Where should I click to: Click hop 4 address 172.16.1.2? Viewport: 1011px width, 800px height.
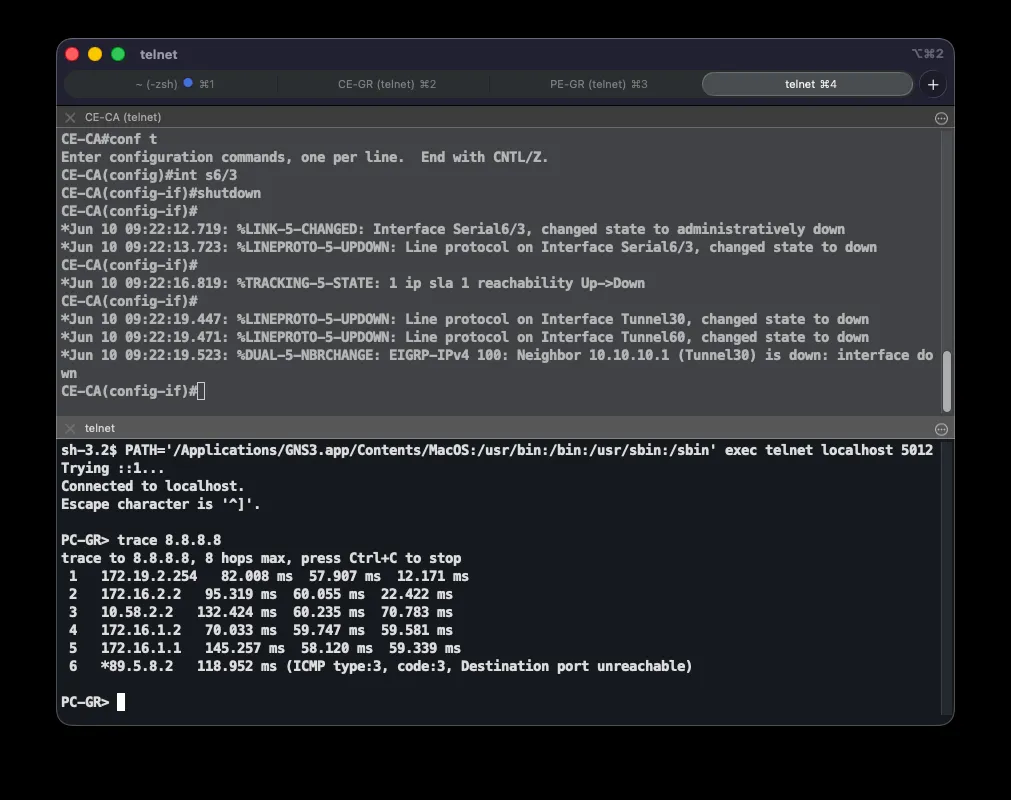click(x=141, y=630)
